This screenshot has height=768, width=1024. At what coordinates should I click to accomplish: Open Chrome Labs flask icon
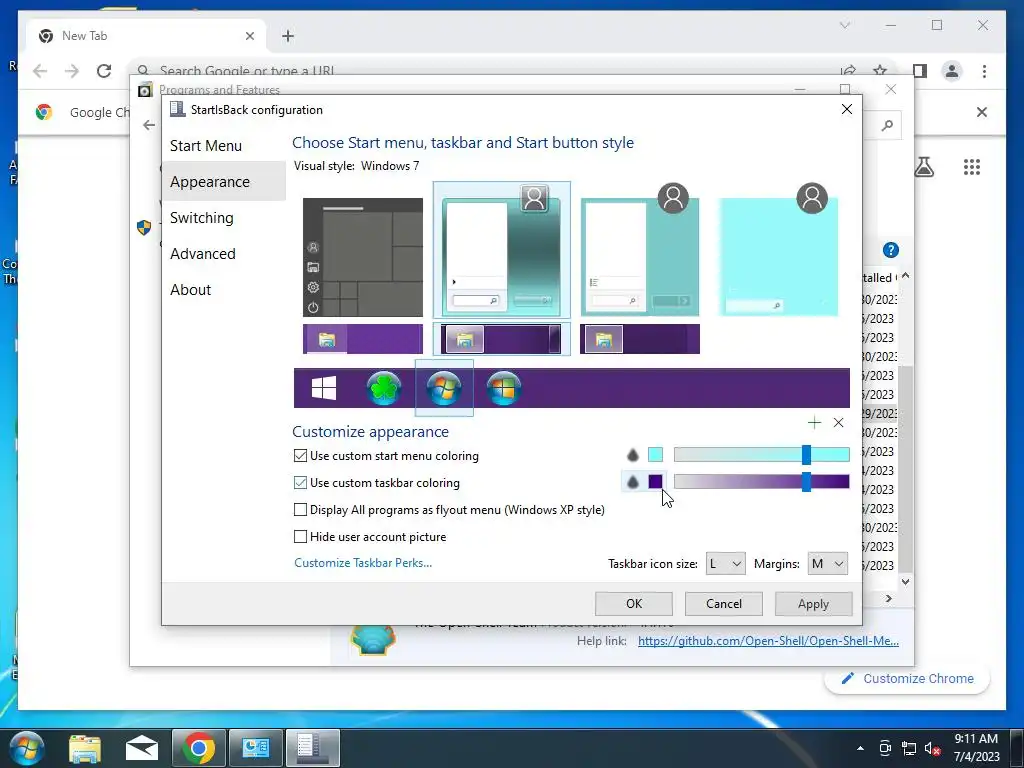[x=923, y=167]
